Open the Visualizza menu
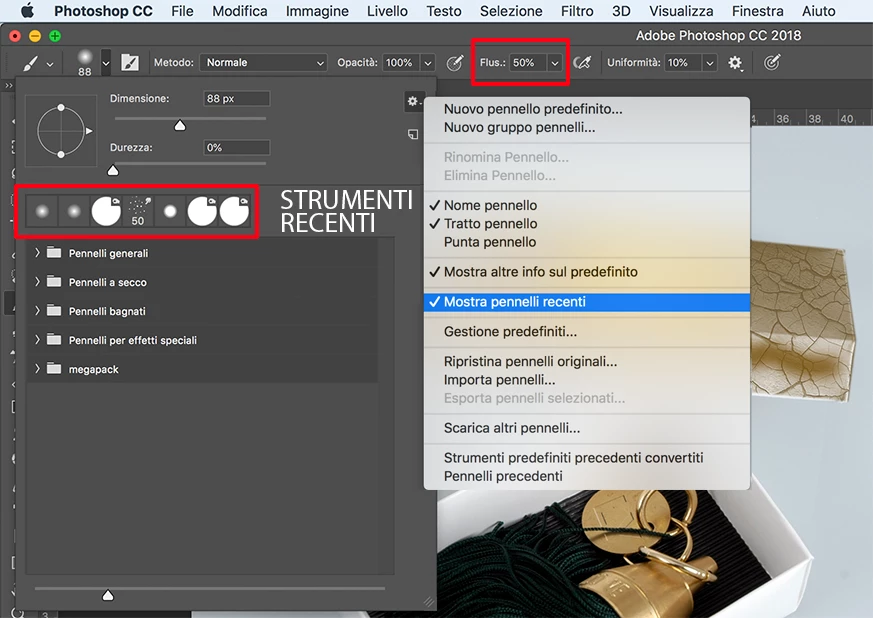This screenshot has width=873, height=618. [681, 11]
